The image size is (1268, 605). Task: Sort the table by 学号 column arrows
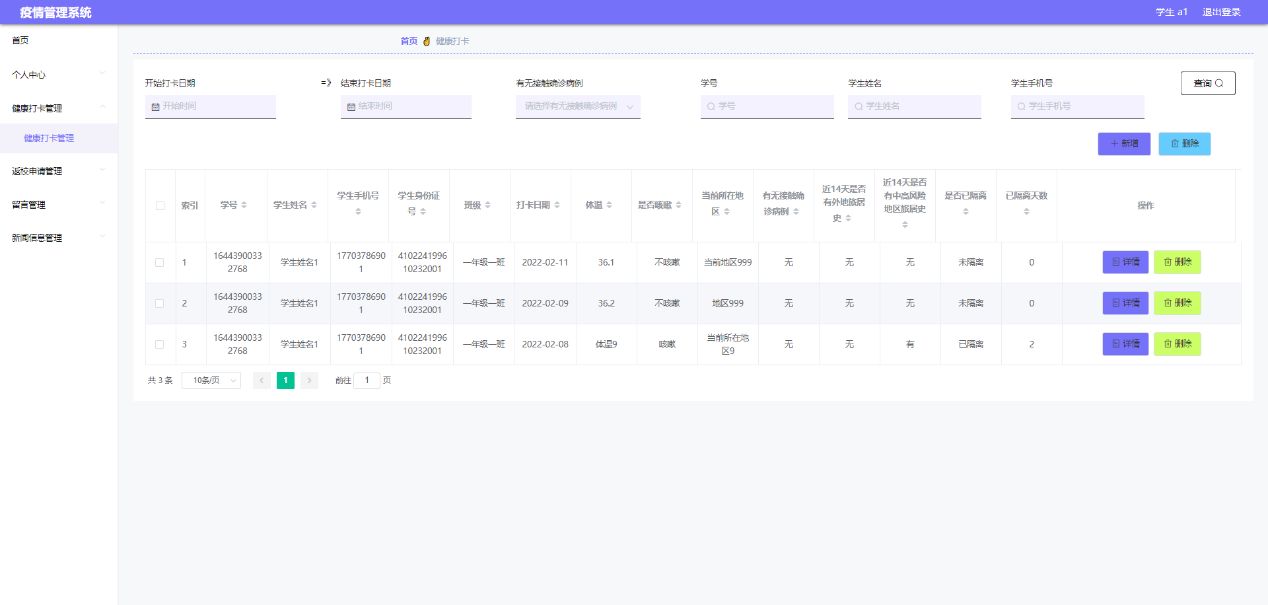[x=245, y=205]
